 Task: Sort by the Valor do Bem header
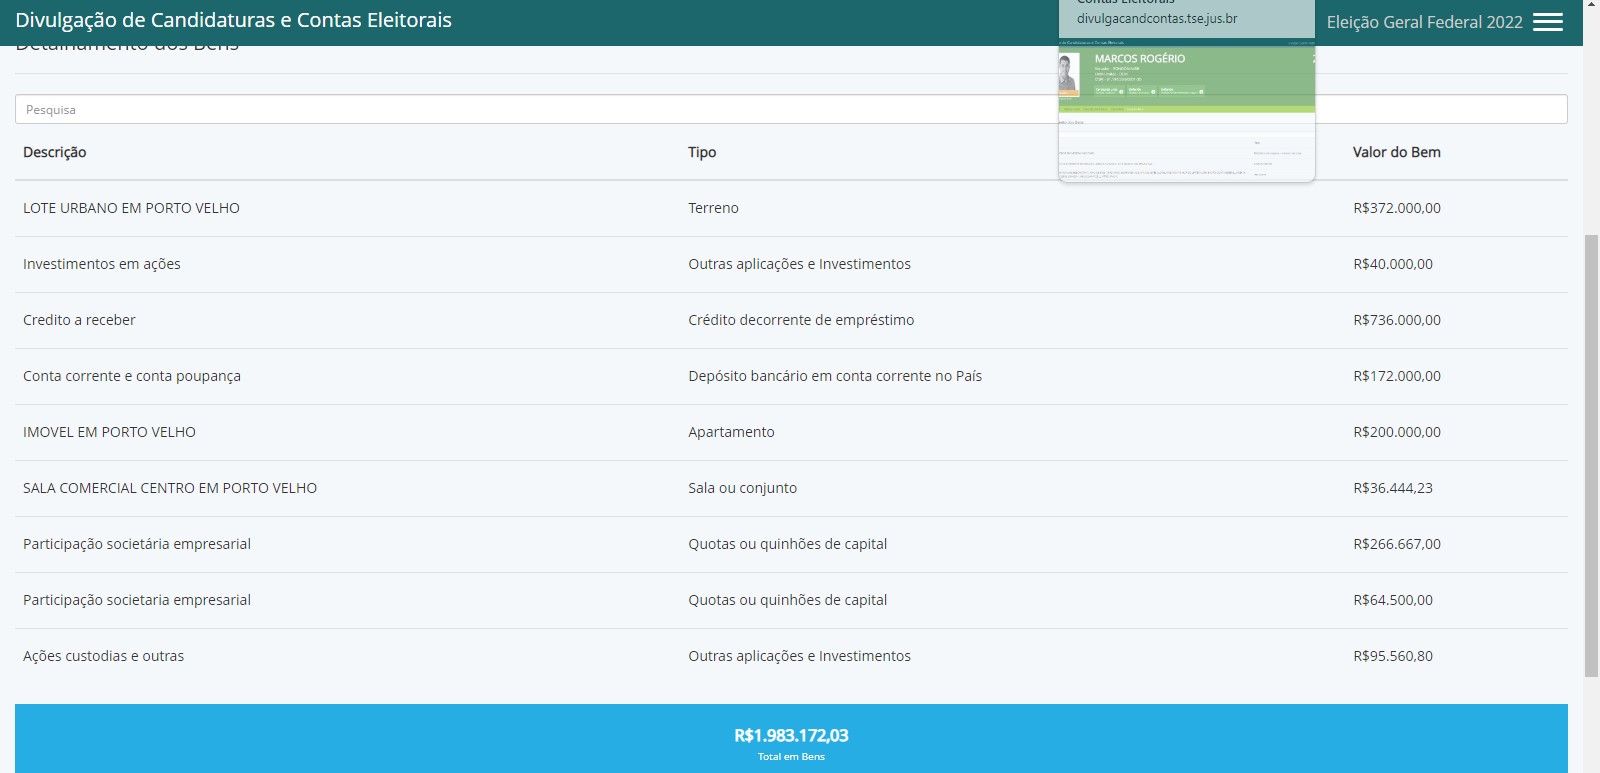coord(1396,152)
